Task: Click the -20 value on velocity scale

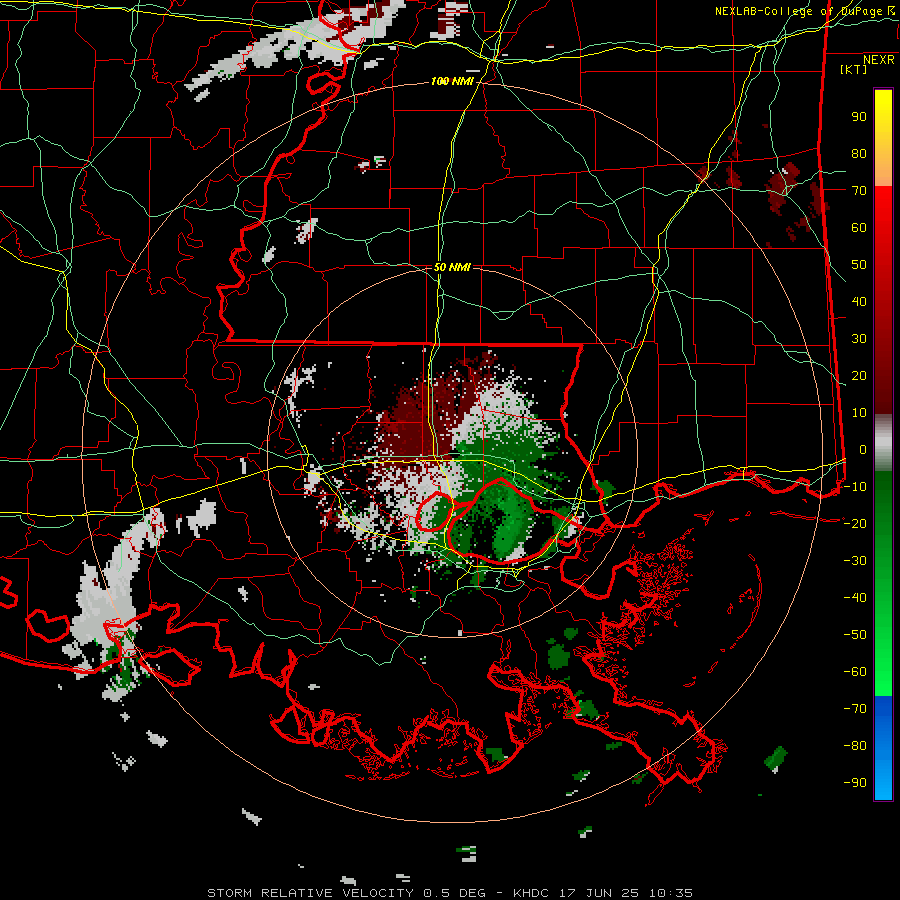Action: coord(855,524)
